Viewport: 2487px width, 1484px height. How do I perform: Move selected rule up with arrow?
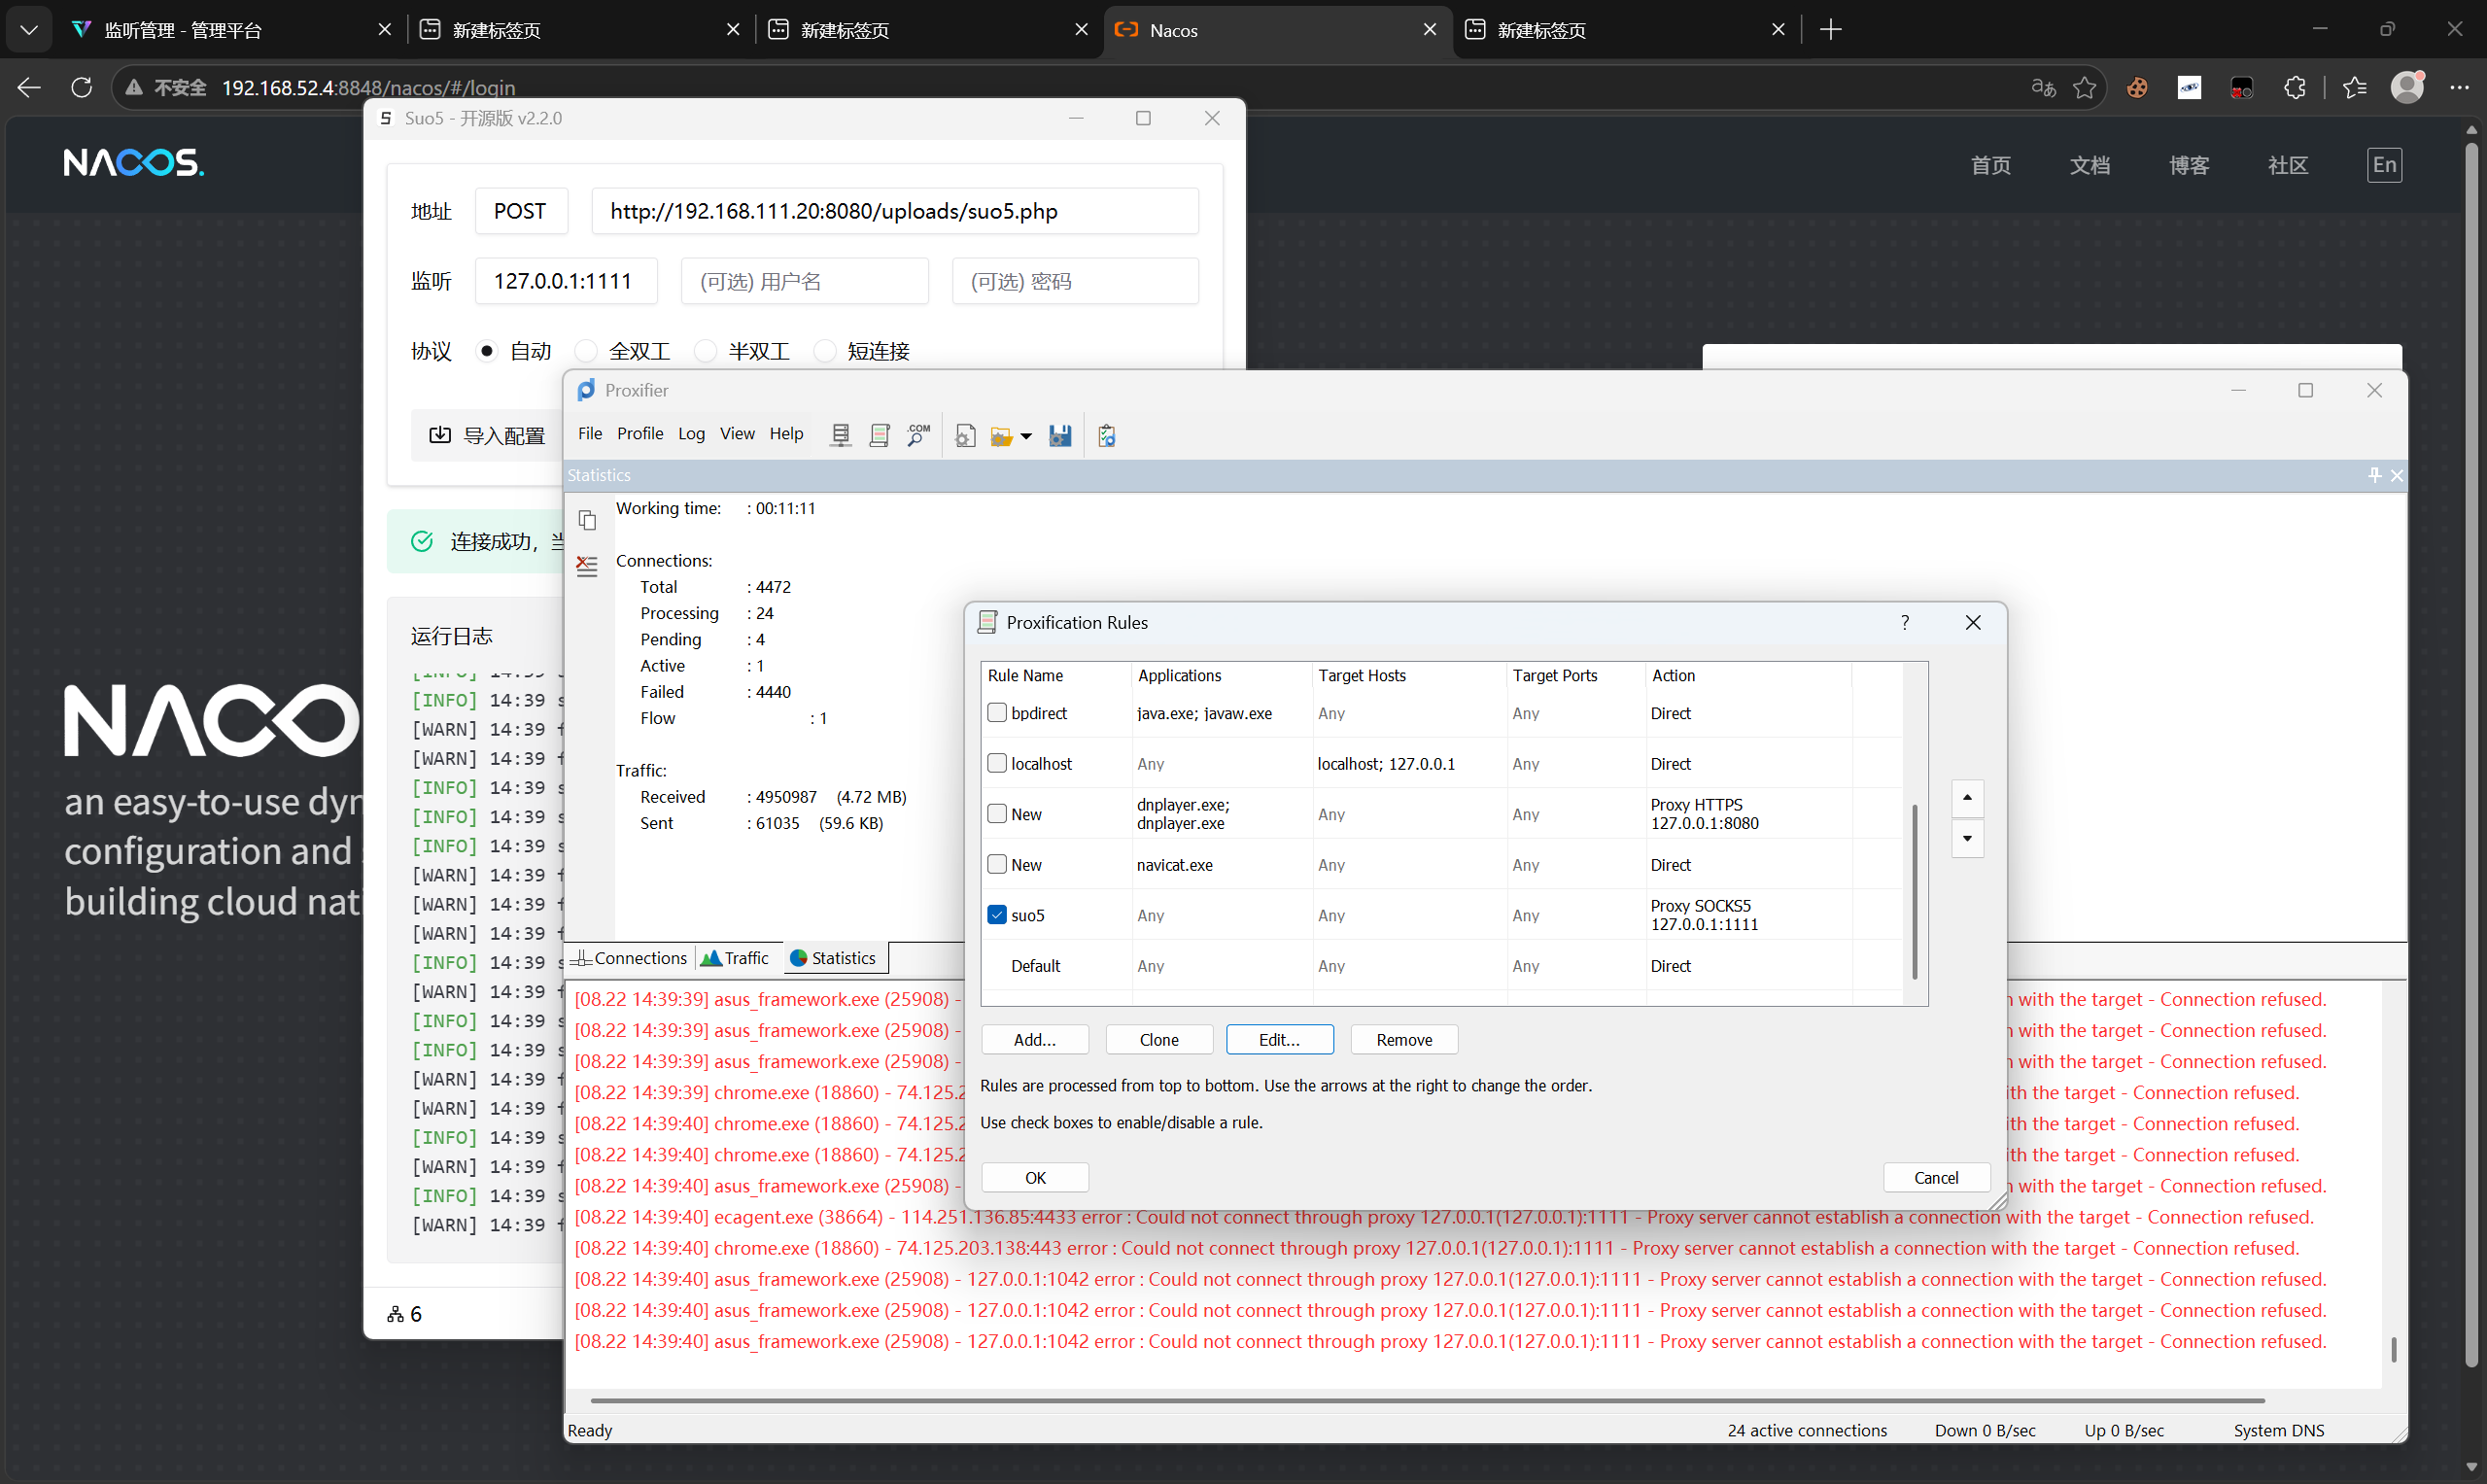[1967, 798]
